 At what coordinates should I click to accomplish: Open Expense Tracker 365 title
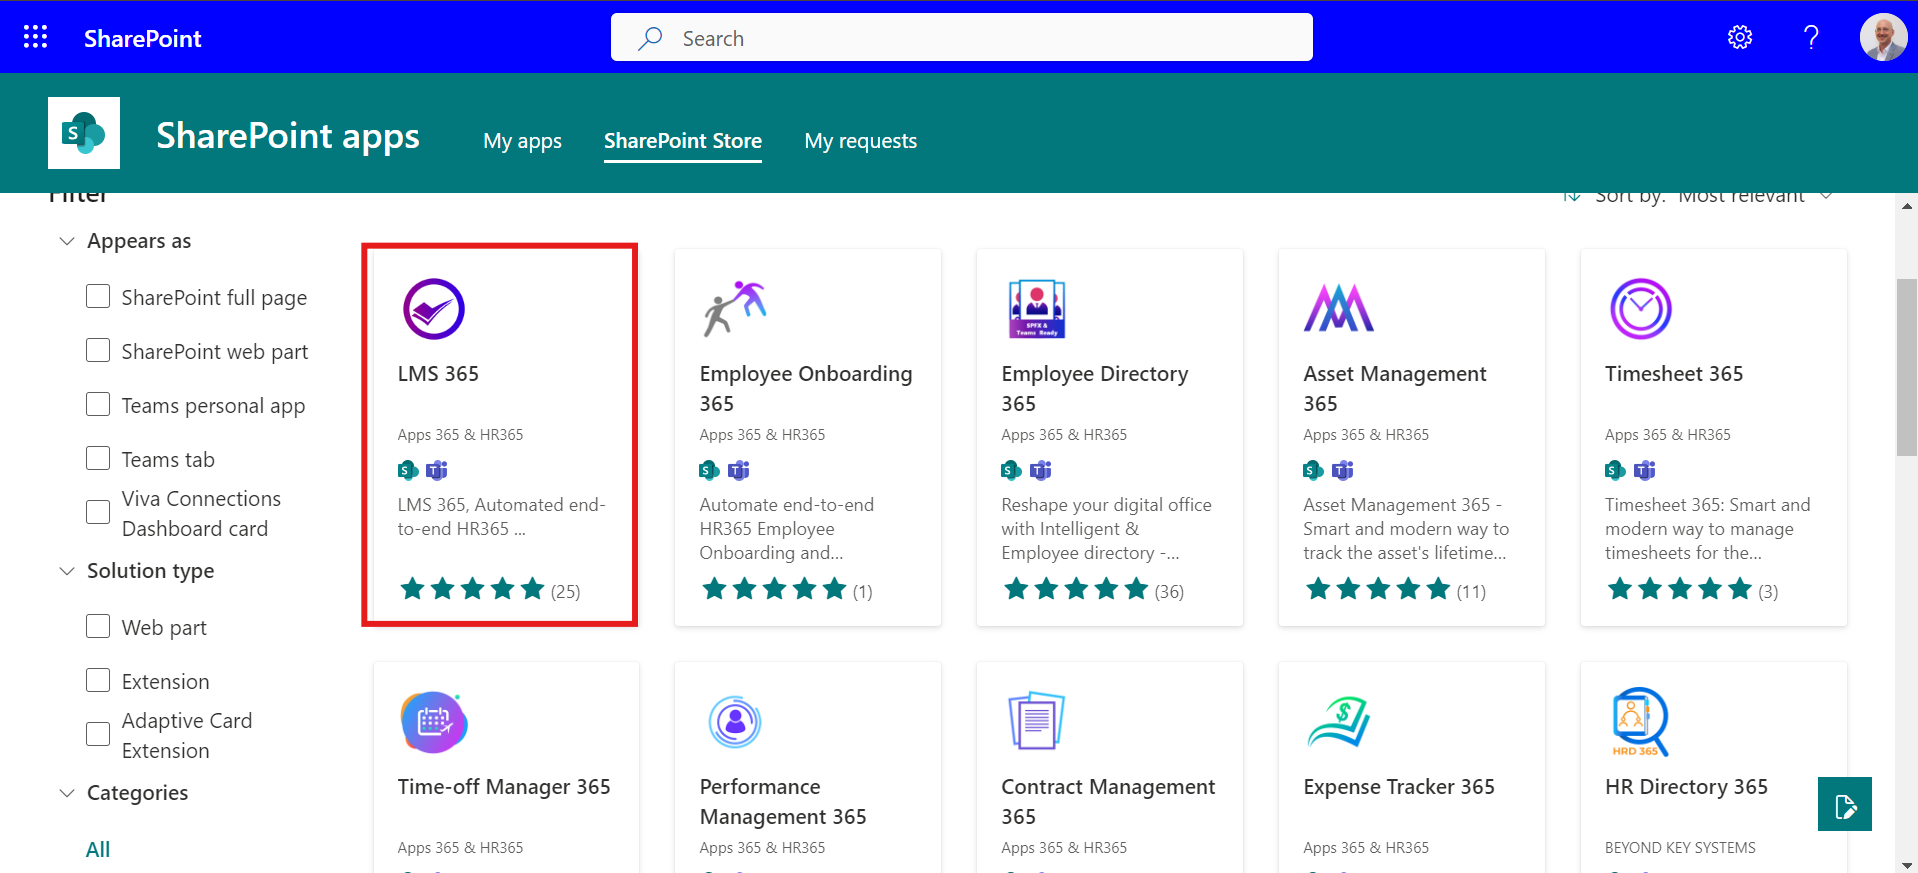tap(1399, 787)
